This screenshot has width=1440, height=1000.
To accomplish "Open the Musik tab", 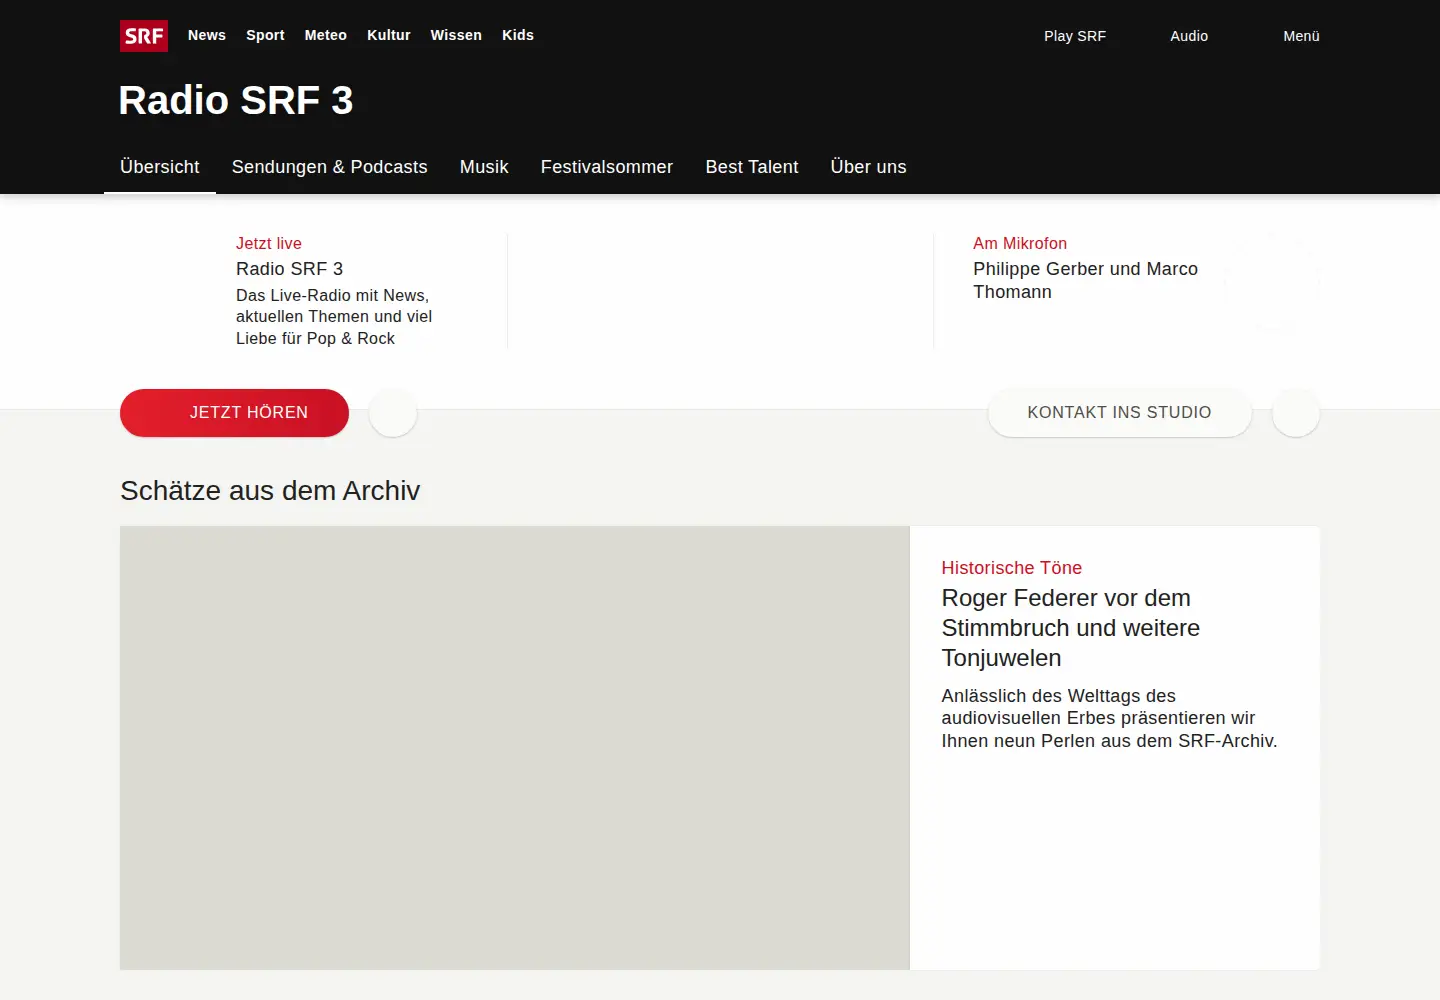I will pos(484,167).
